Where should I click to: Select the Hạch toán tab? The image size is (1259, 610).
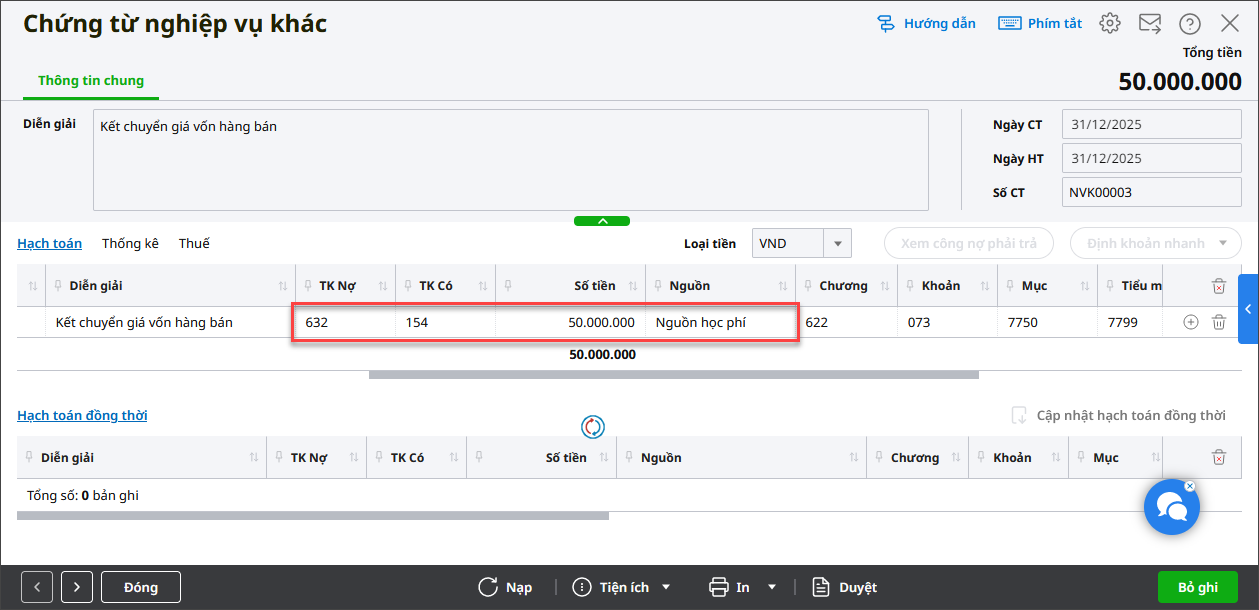pos(49,243)
